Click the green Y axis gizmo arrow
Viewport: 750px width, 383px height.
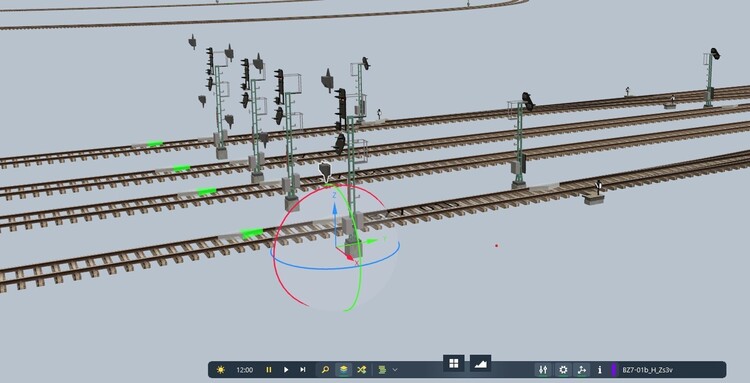point(372,241)
